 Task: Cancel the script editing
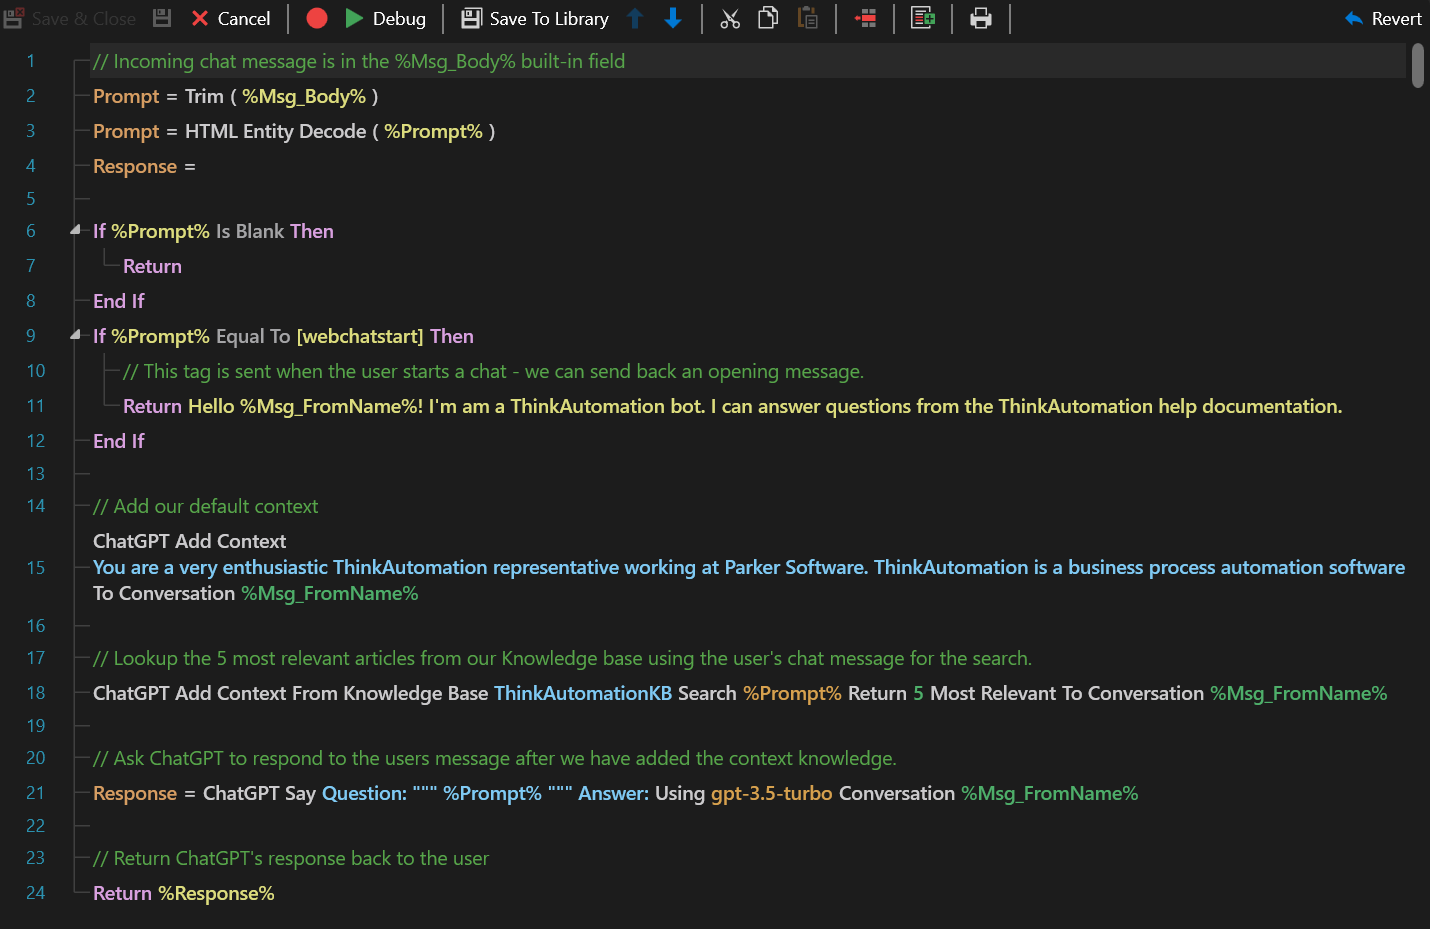click(x=231, y=18)
